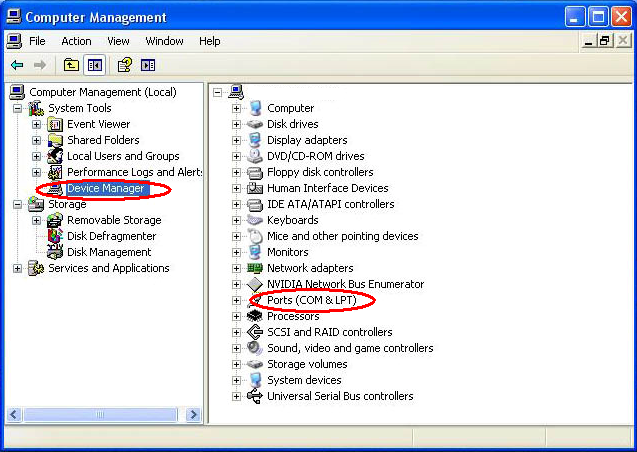637x452 pixels.
Task: Select Computer Management (Local) root node
Action: 103,92
